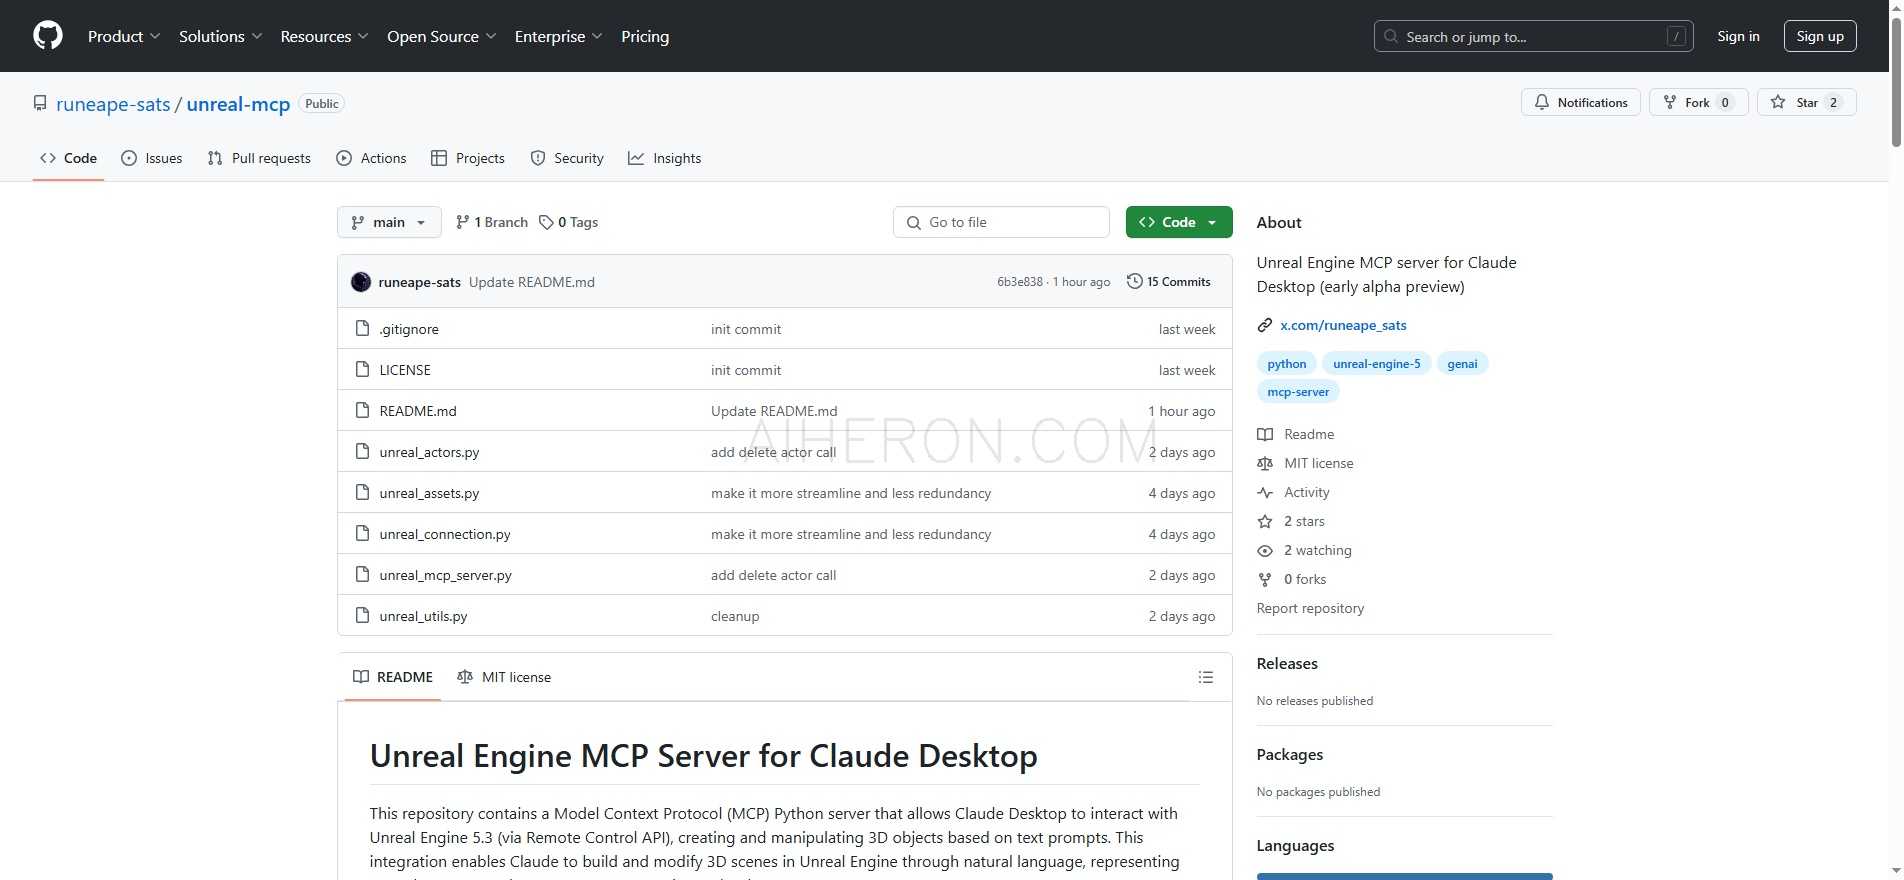Click the tag icon beside 0 Tags
This screenshot has height=880, width=1904.
[x=546, y=222]
